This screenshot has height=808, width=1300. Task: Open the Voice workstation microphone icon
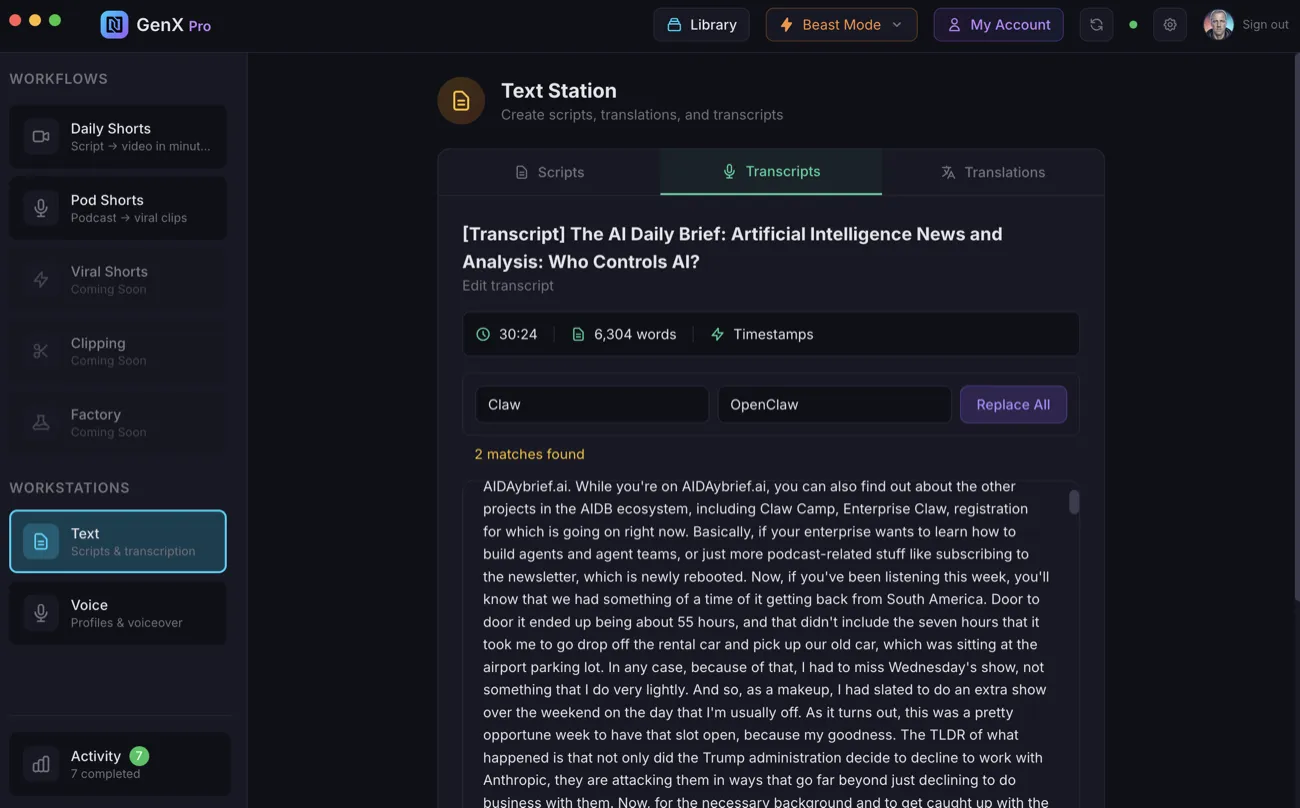[40, 612]
